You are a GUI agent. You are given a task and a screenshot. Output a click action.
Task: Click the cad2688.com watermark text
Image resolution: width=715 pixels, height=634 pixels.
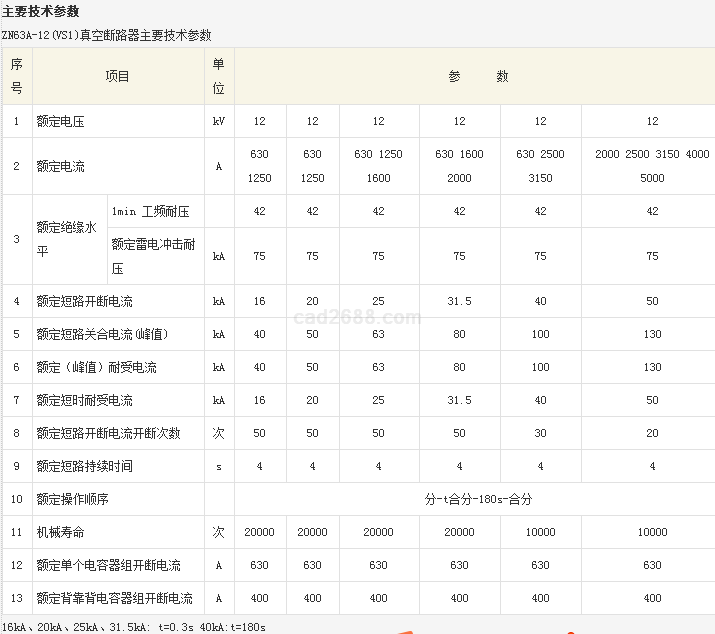[x=358, y=318]
